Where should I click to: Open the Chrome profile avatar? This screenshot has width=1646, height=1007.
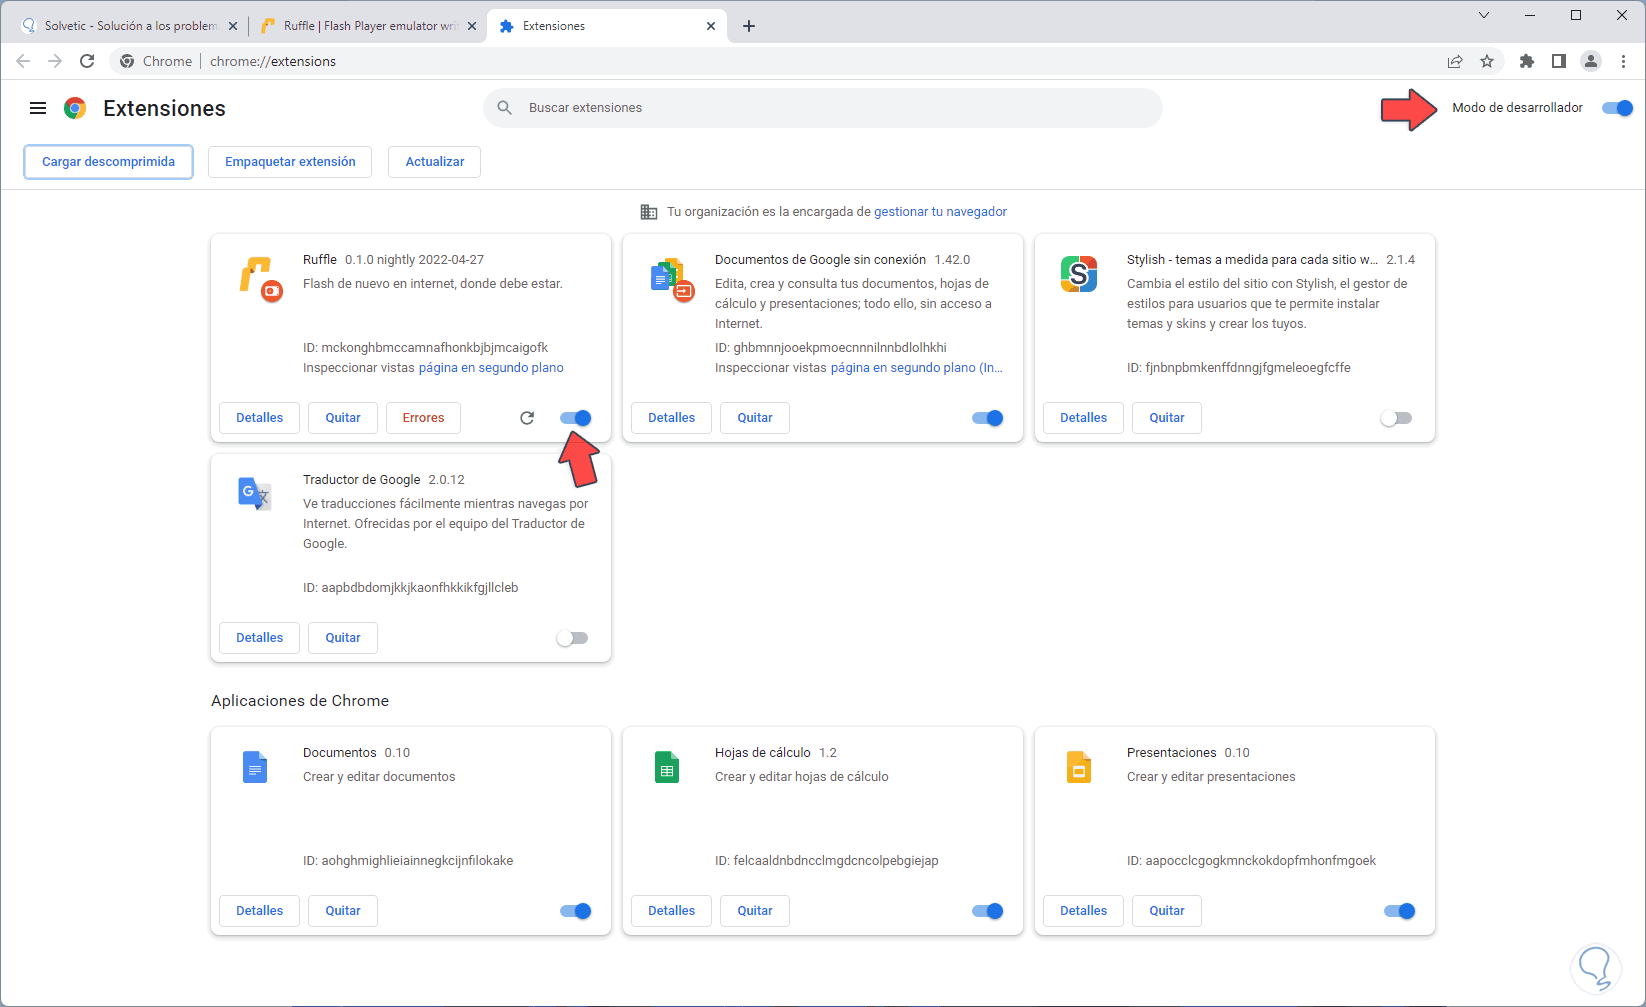coord(1590,61)
